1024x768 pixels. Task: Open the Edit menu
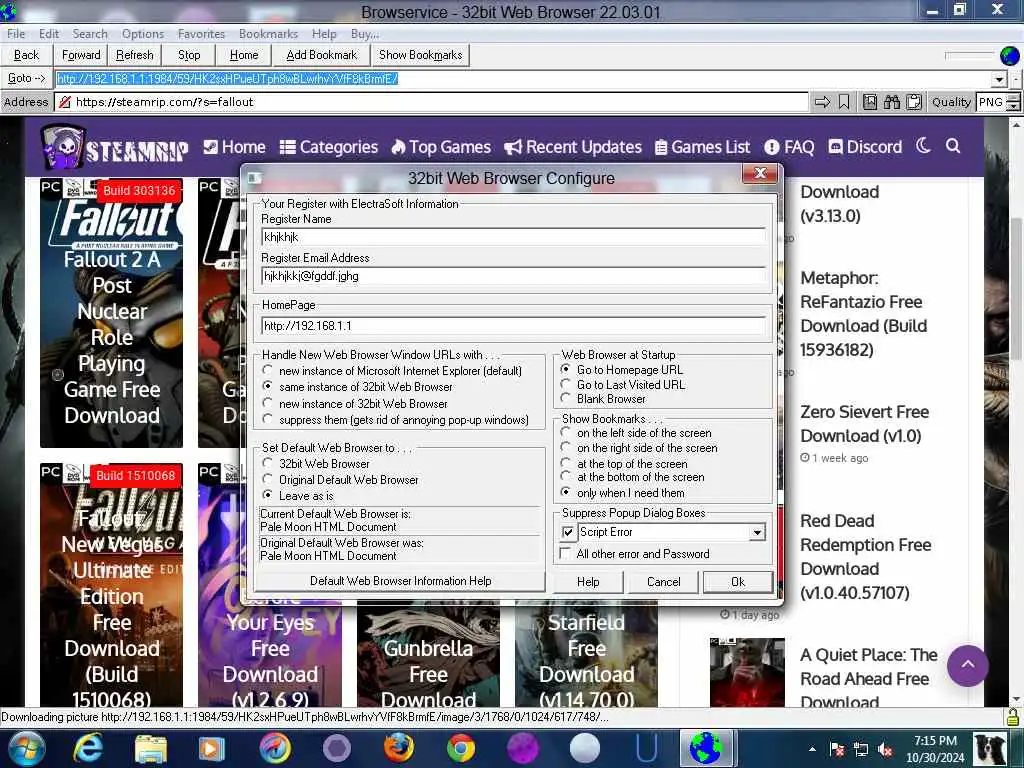[x=49, y=34]
